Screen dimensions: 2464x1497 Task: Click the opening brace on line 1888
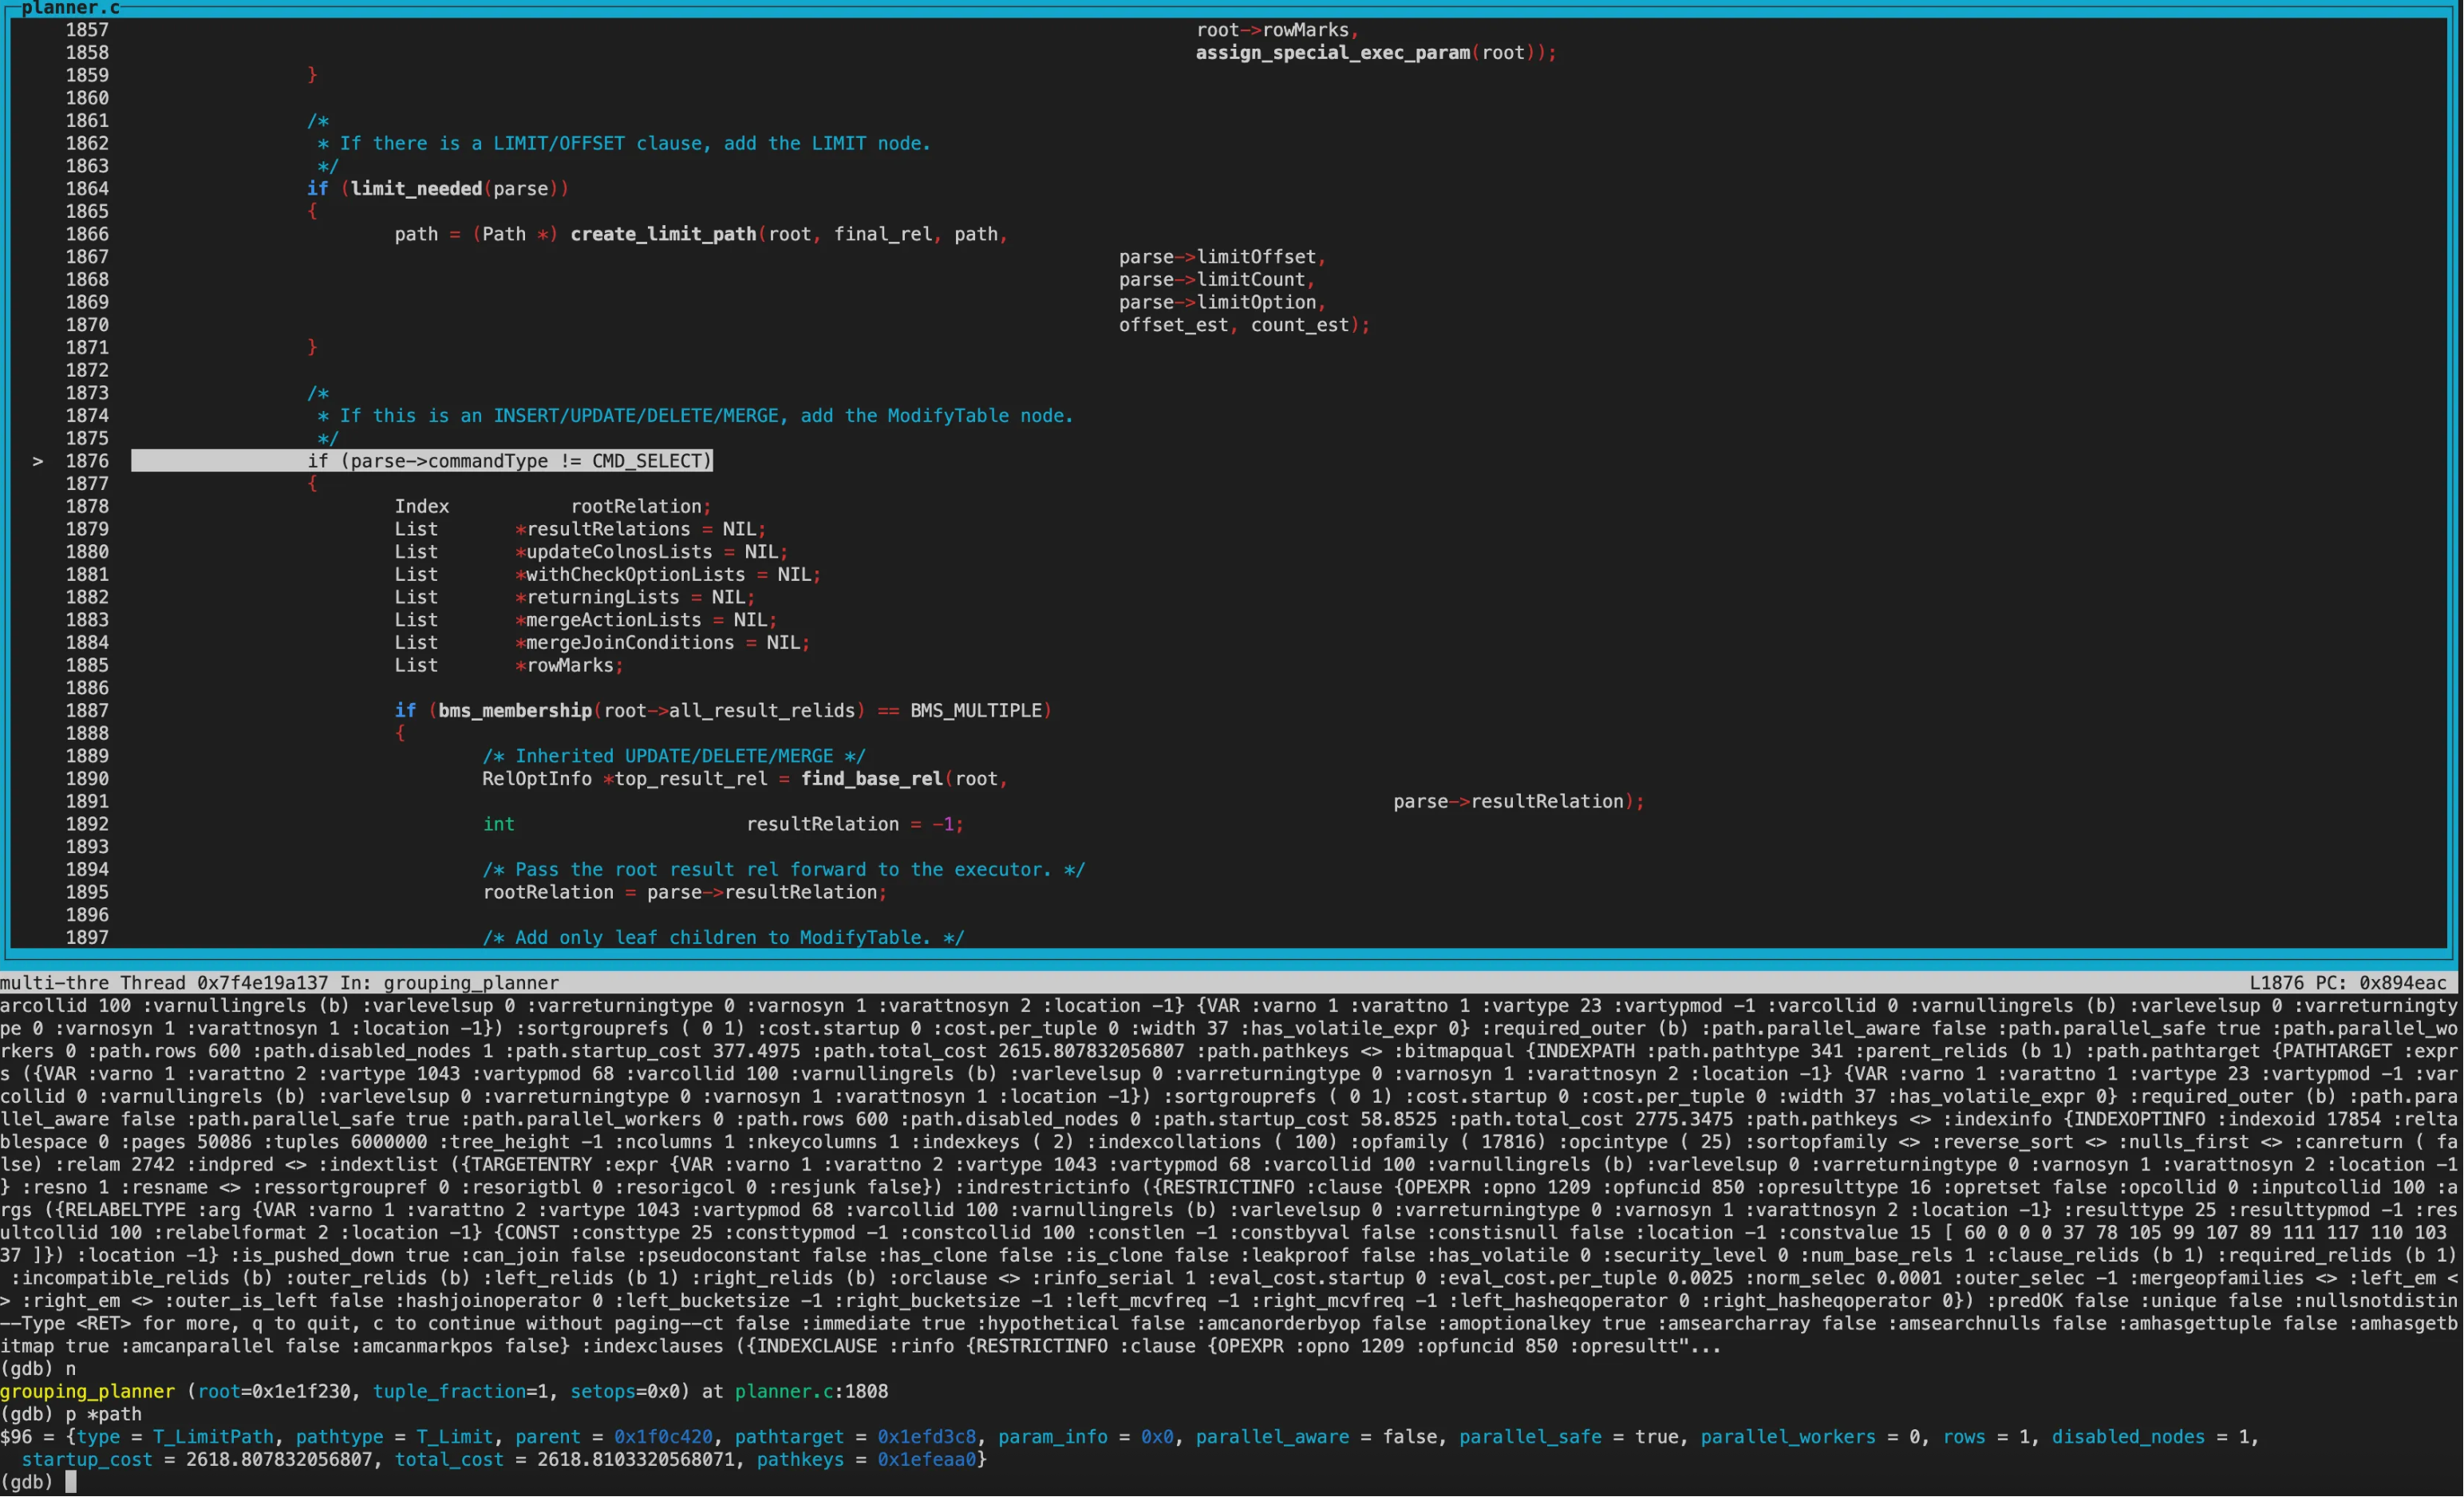400,733
